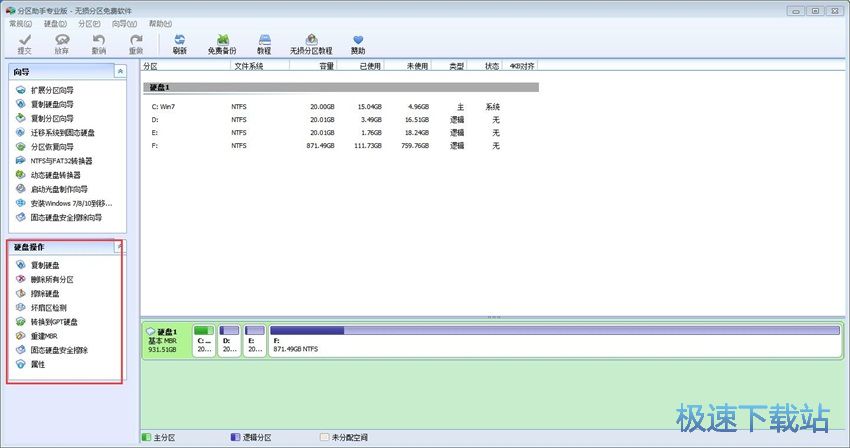Click the 18.24GB unused-space cell
Viewport: 850px width, 448px height.
click(416, 132)
